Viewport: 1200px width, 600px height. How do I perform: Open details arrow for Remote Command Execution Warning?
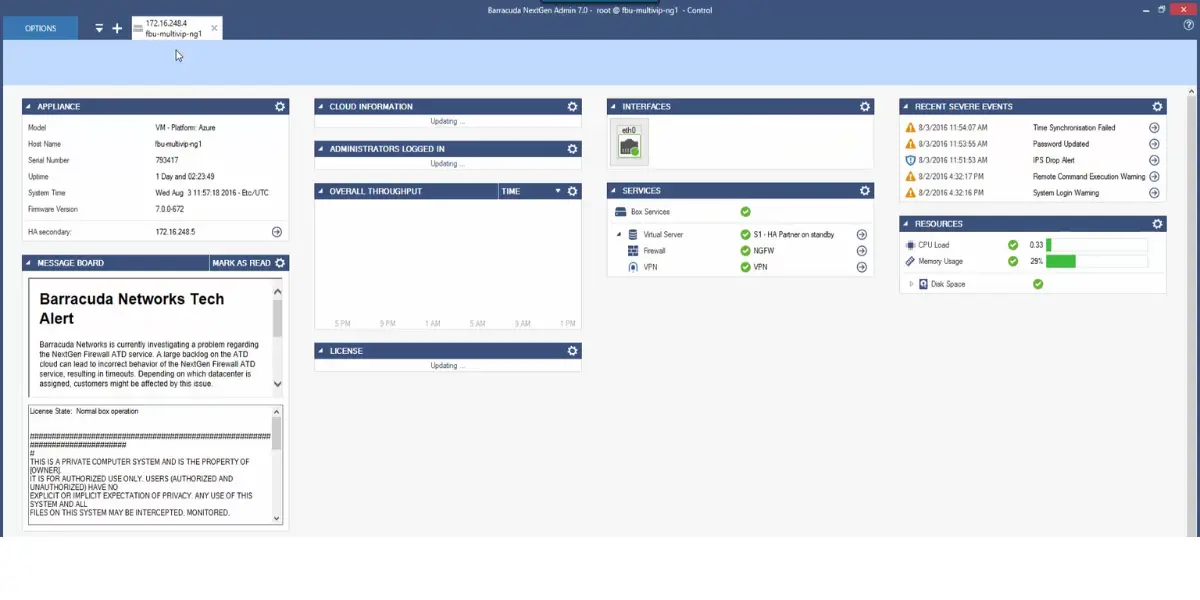point(1154,176)
